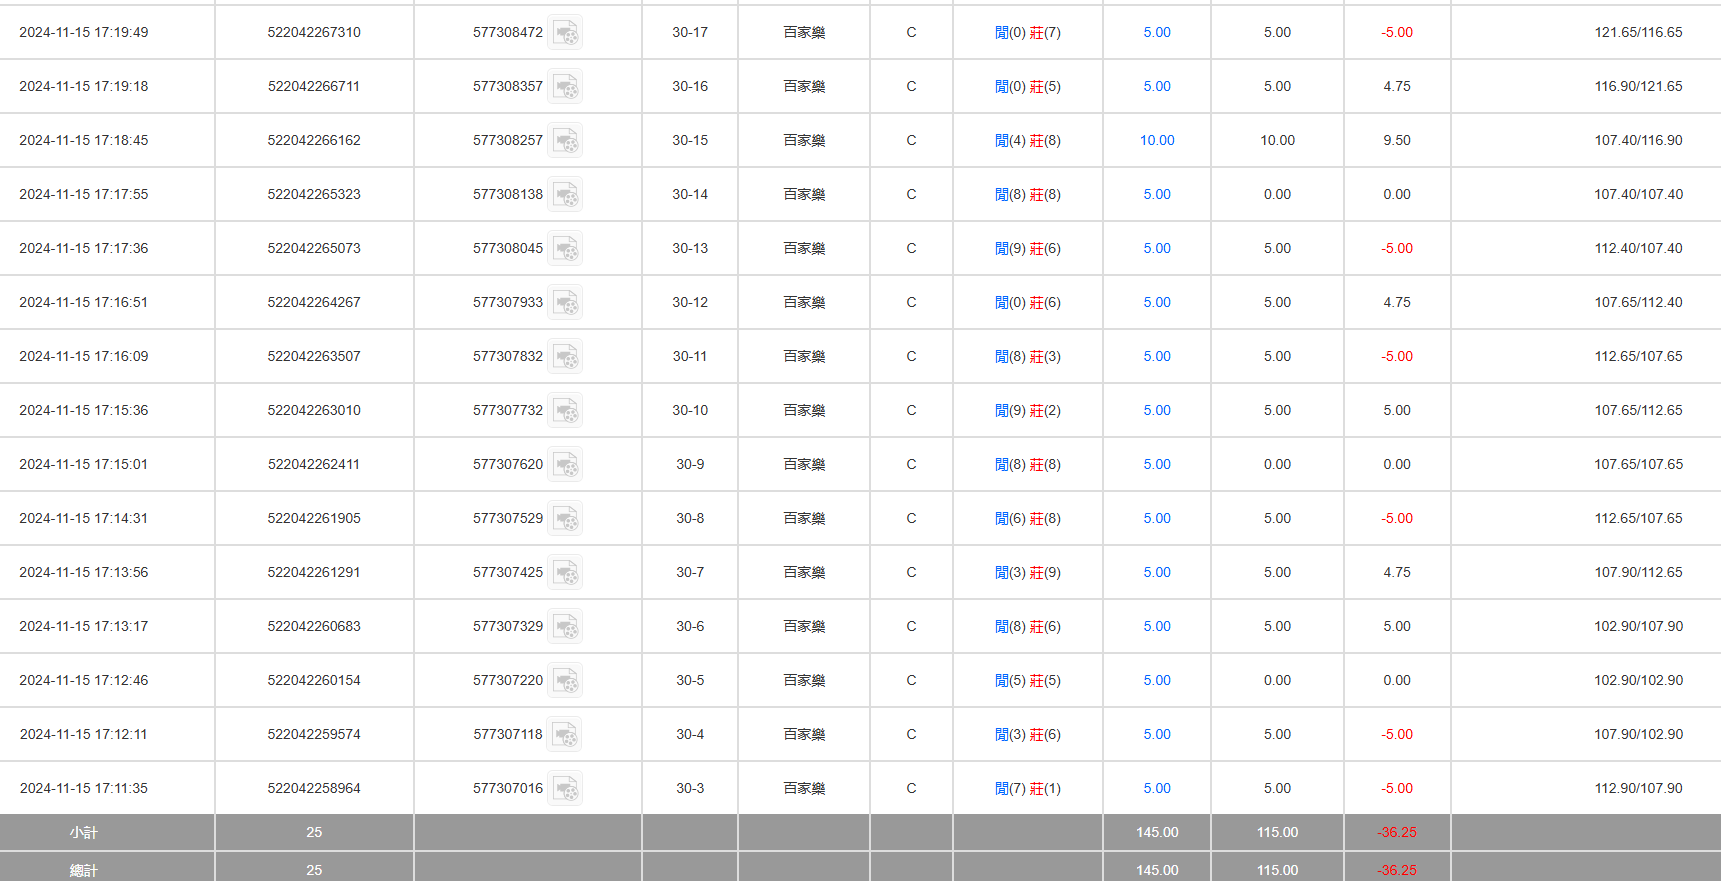Screen dimensions: 1721x881
Task: Click the blue 10.00 bet amount link
Action: click(1157, 141)
